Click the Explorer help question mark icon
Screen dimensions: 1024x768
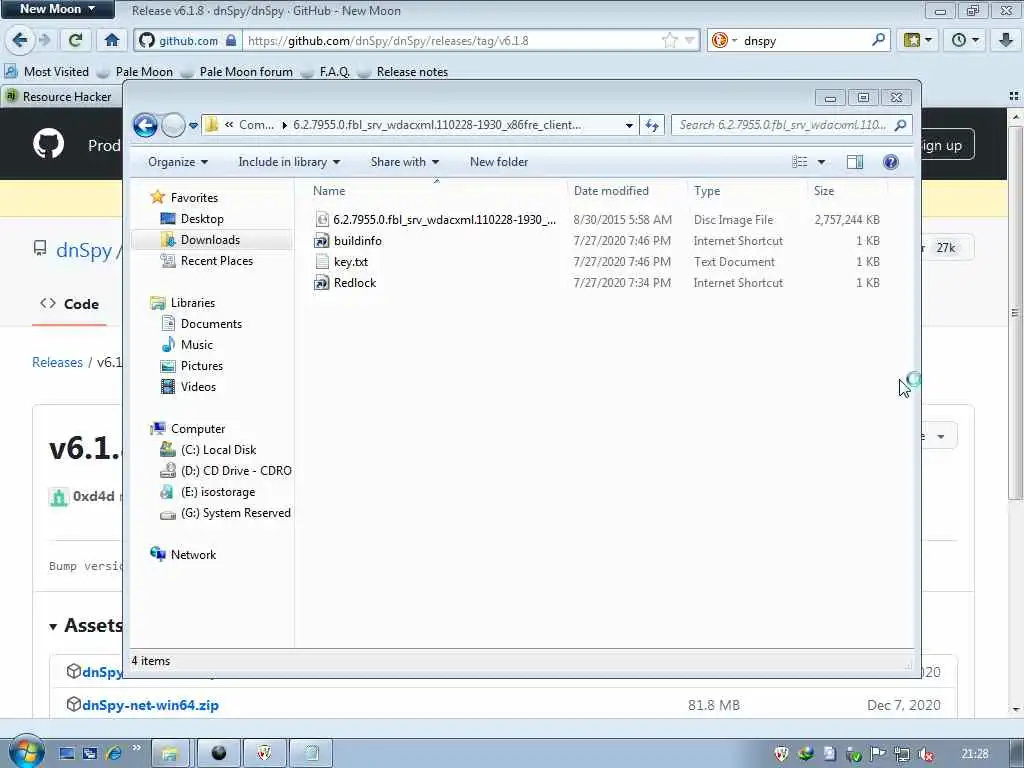pos(890,162)
